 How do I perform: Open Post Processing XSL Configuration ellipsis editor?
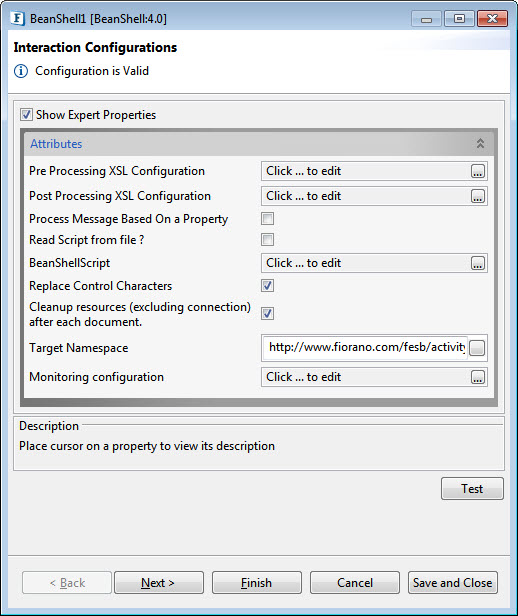click(x=478, y=196)
